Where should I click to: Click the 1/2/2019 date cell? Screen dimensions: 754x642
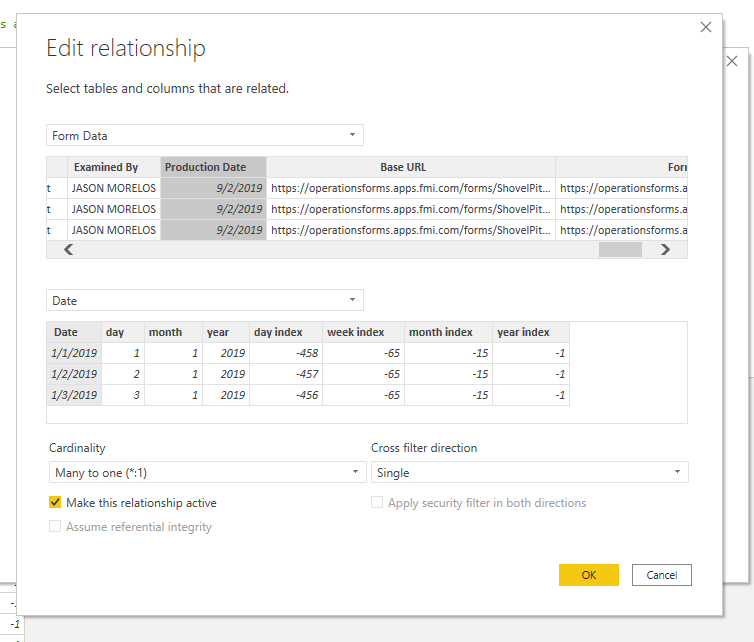tap(74, 374)
